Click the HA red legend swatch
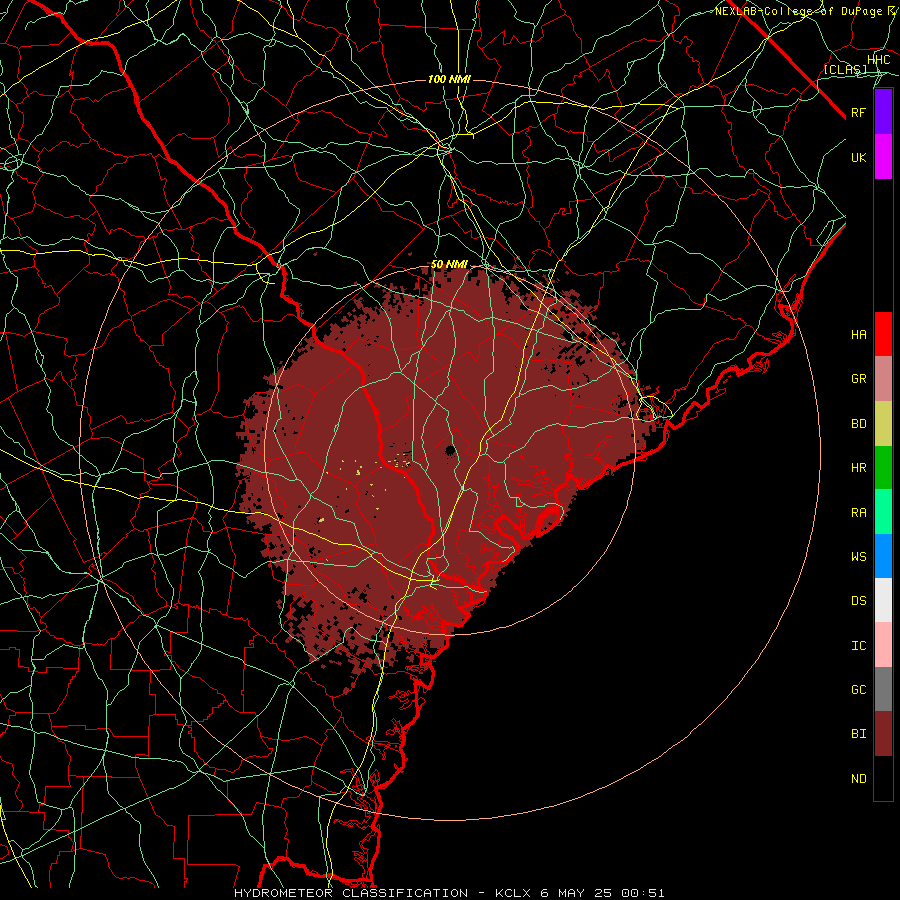This screenshot has width=900, height=900. [x=883, y=334]
